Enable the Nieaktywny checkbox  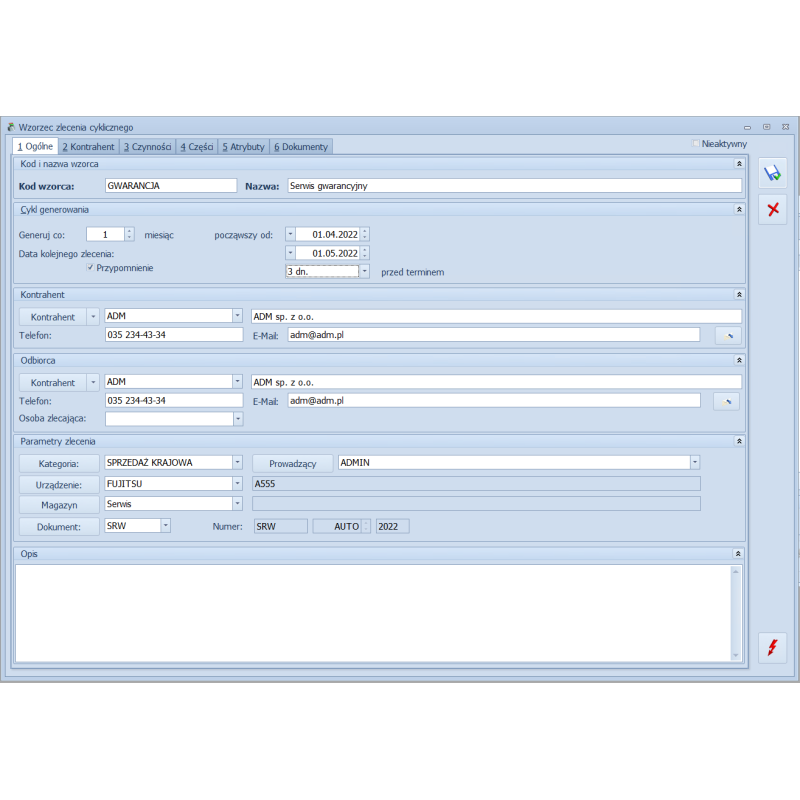tap(696, 144)
